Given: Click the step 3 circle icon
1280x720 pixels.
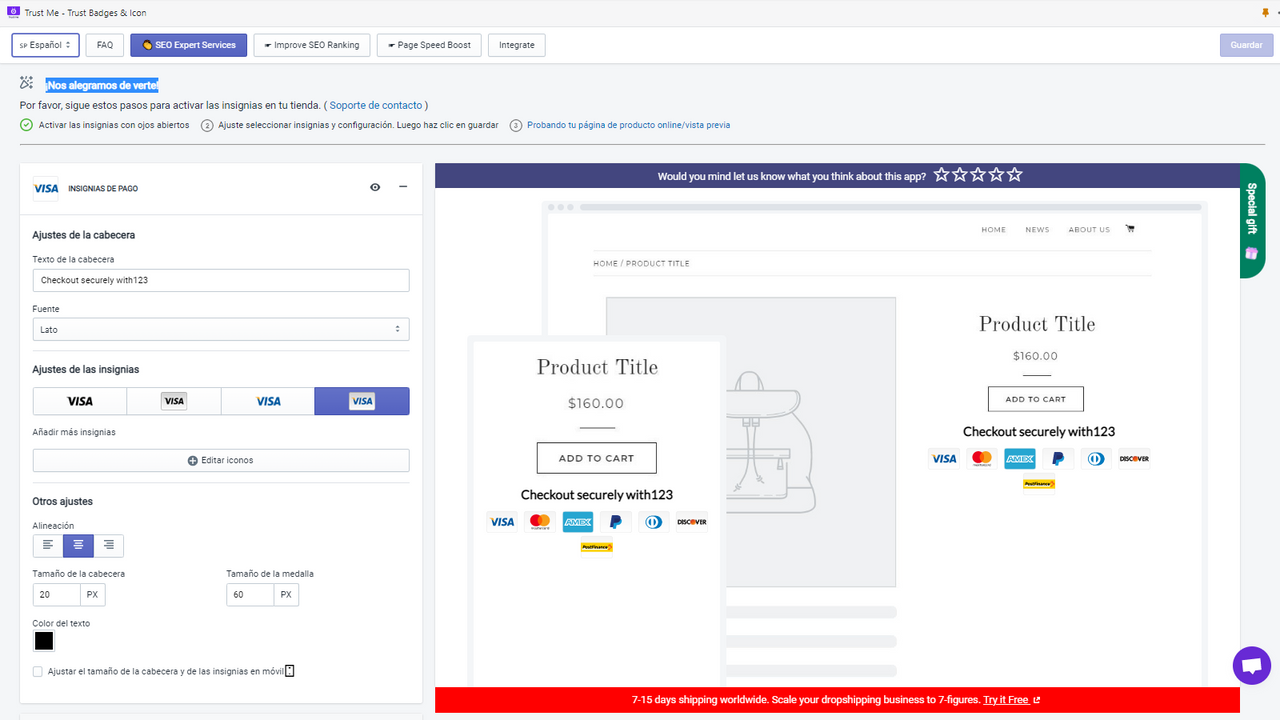Looking at the screenshot, I should (516, 125).
